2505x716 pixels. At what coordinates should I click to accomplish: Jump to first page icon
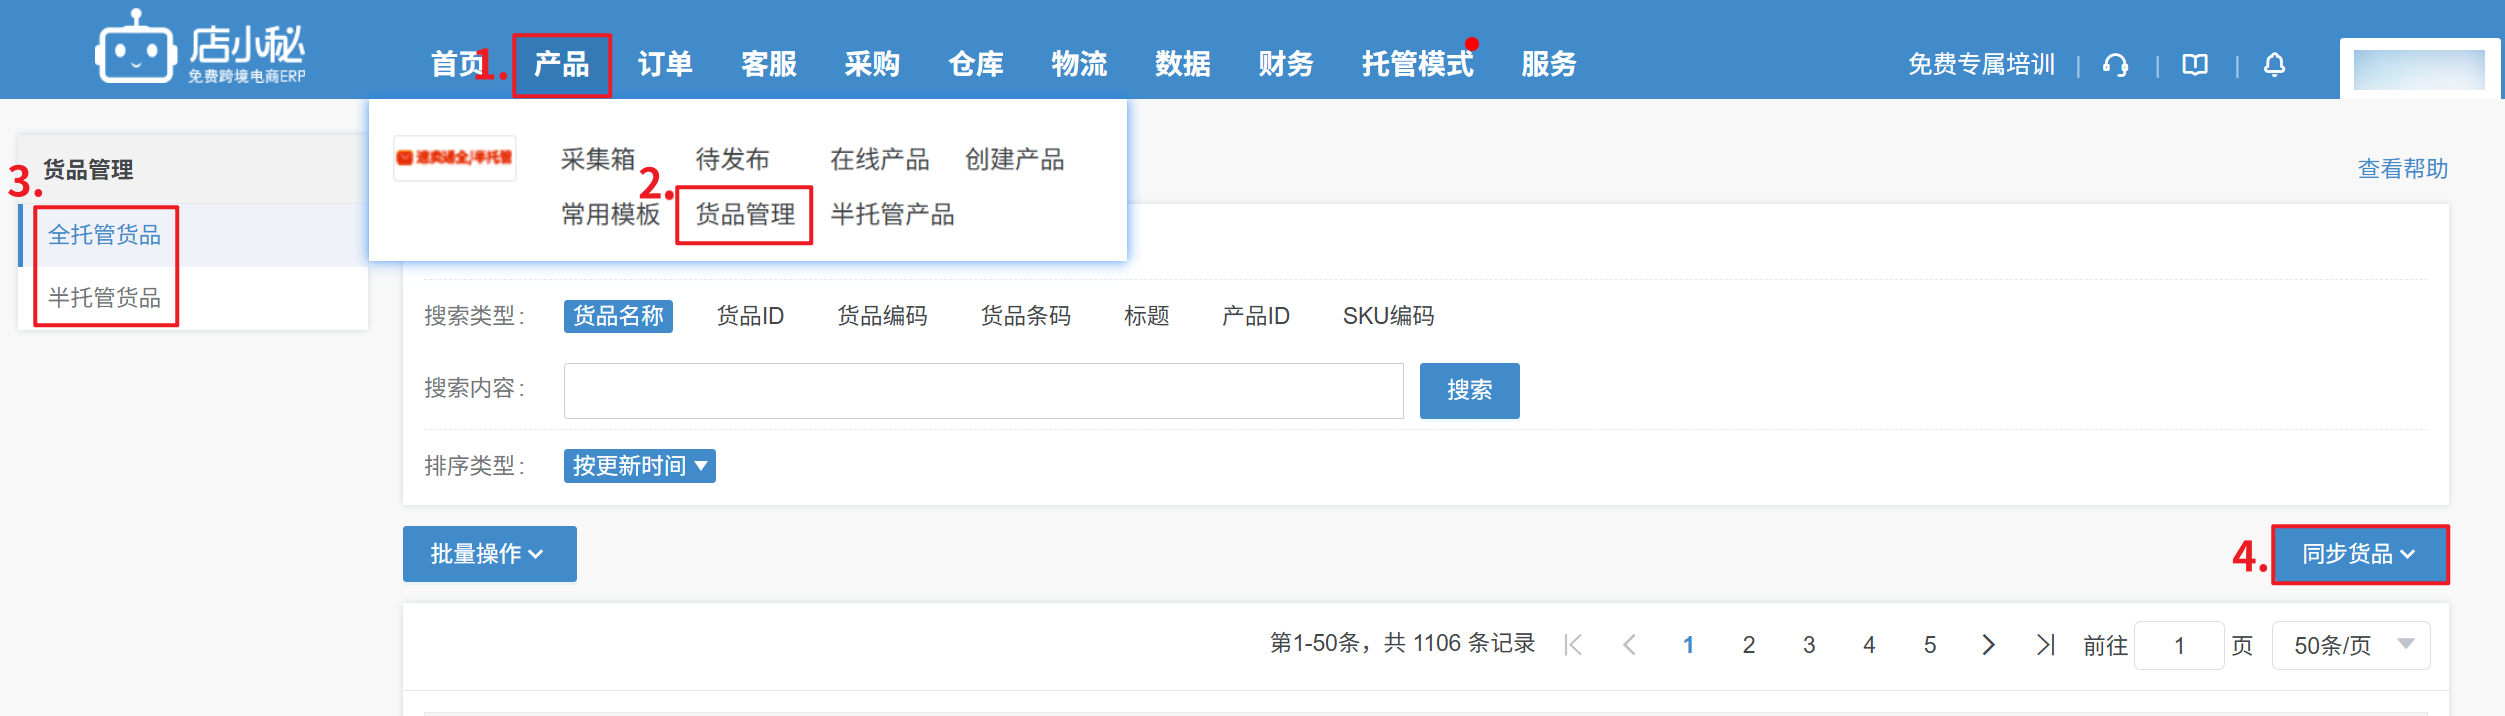point(1573,645)
